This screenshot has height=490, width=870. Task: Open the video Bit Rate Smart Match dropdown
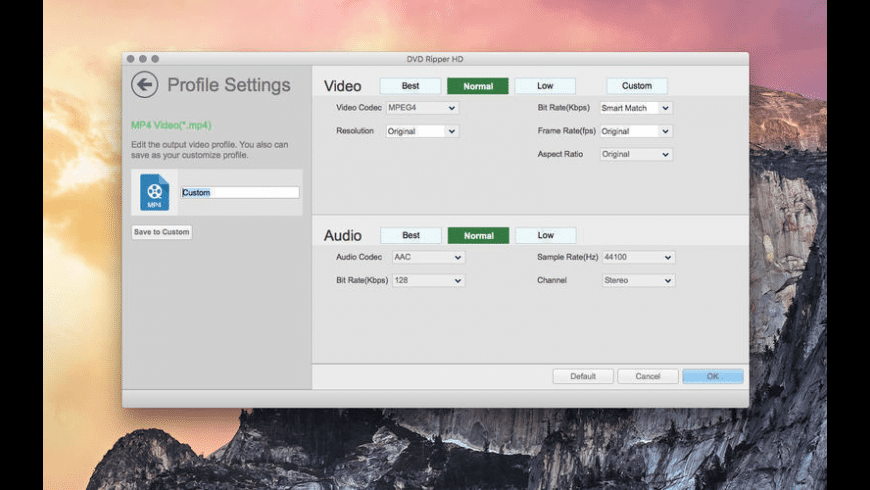[636, 108]
